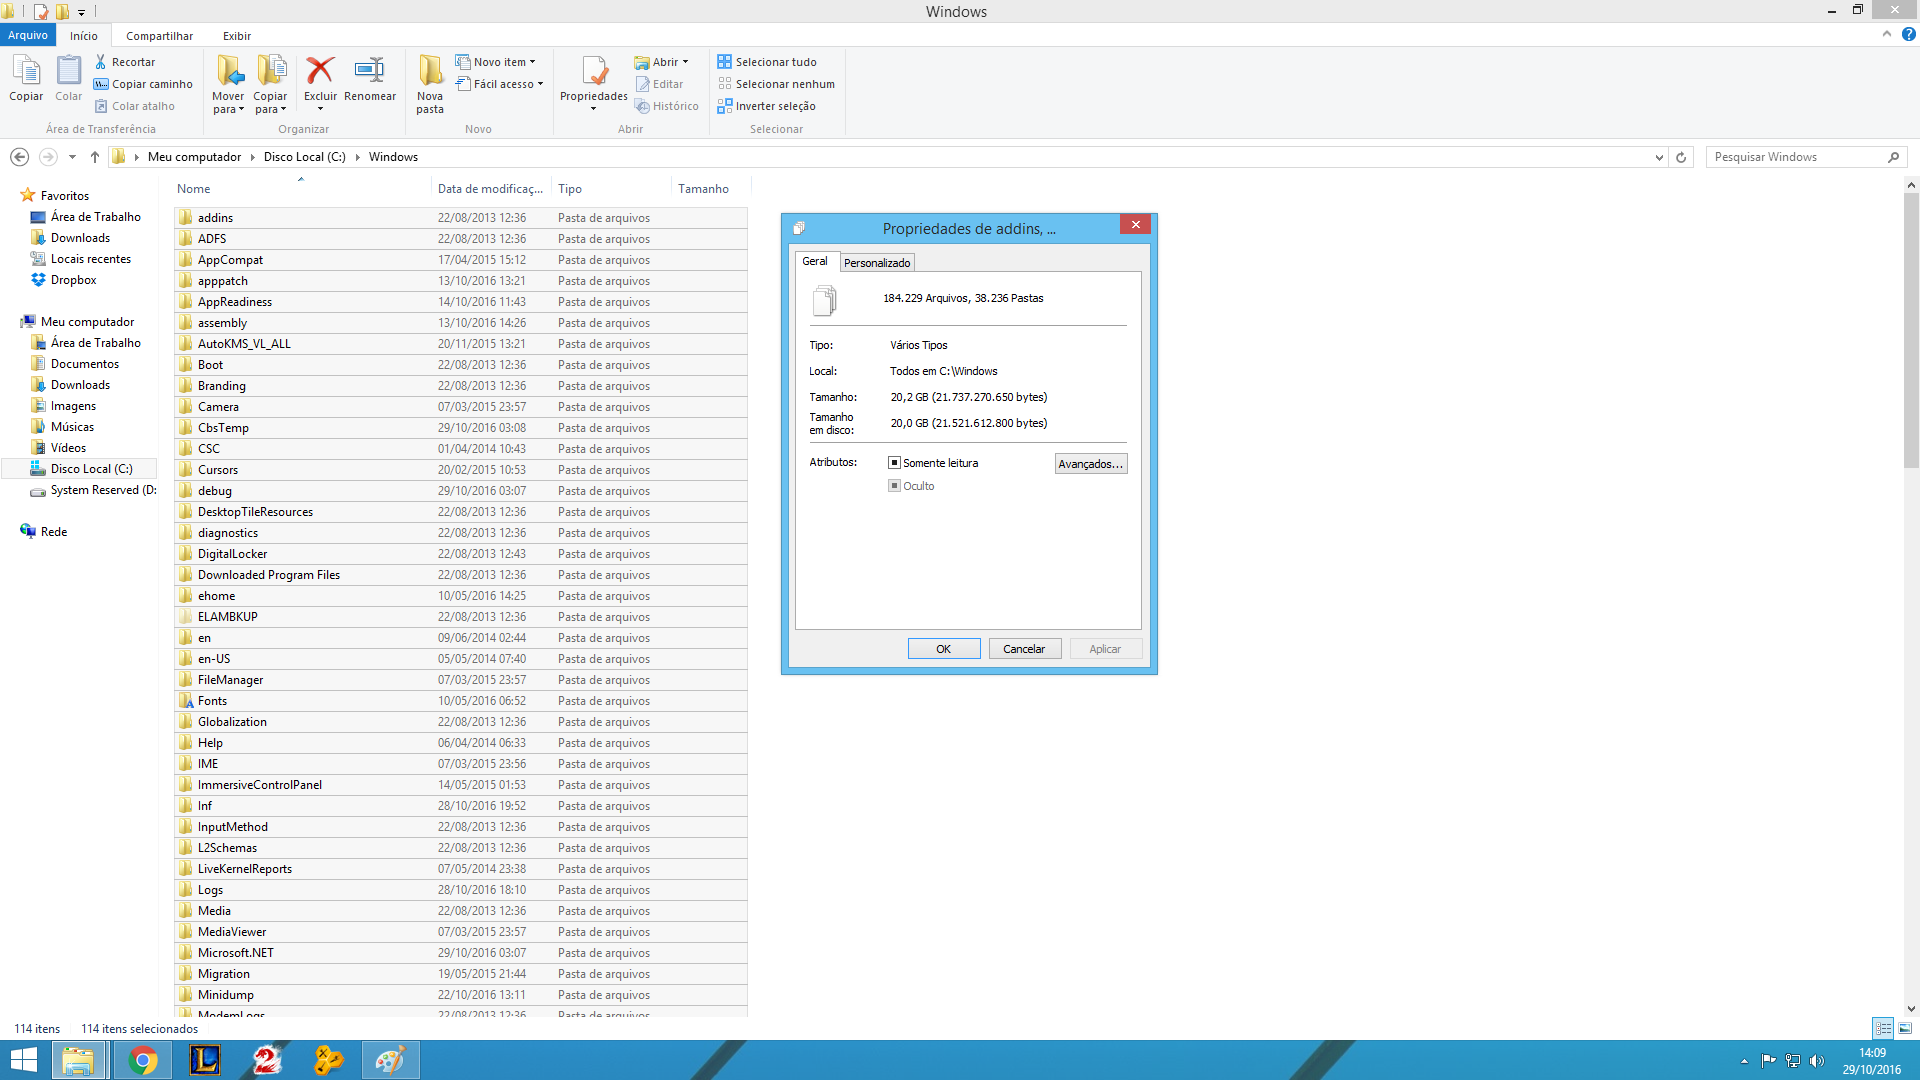Open the explorer help icon
1920x1083 pixels.
coord(1908,34)
